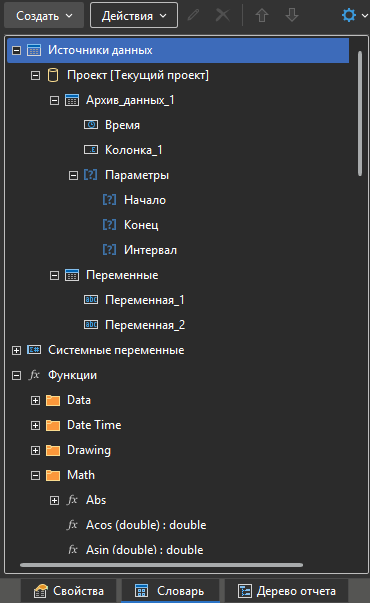The height and width of the screenshot is (603, 370).
Task: Click the move up arrow icon
Action: coord(262,16)
